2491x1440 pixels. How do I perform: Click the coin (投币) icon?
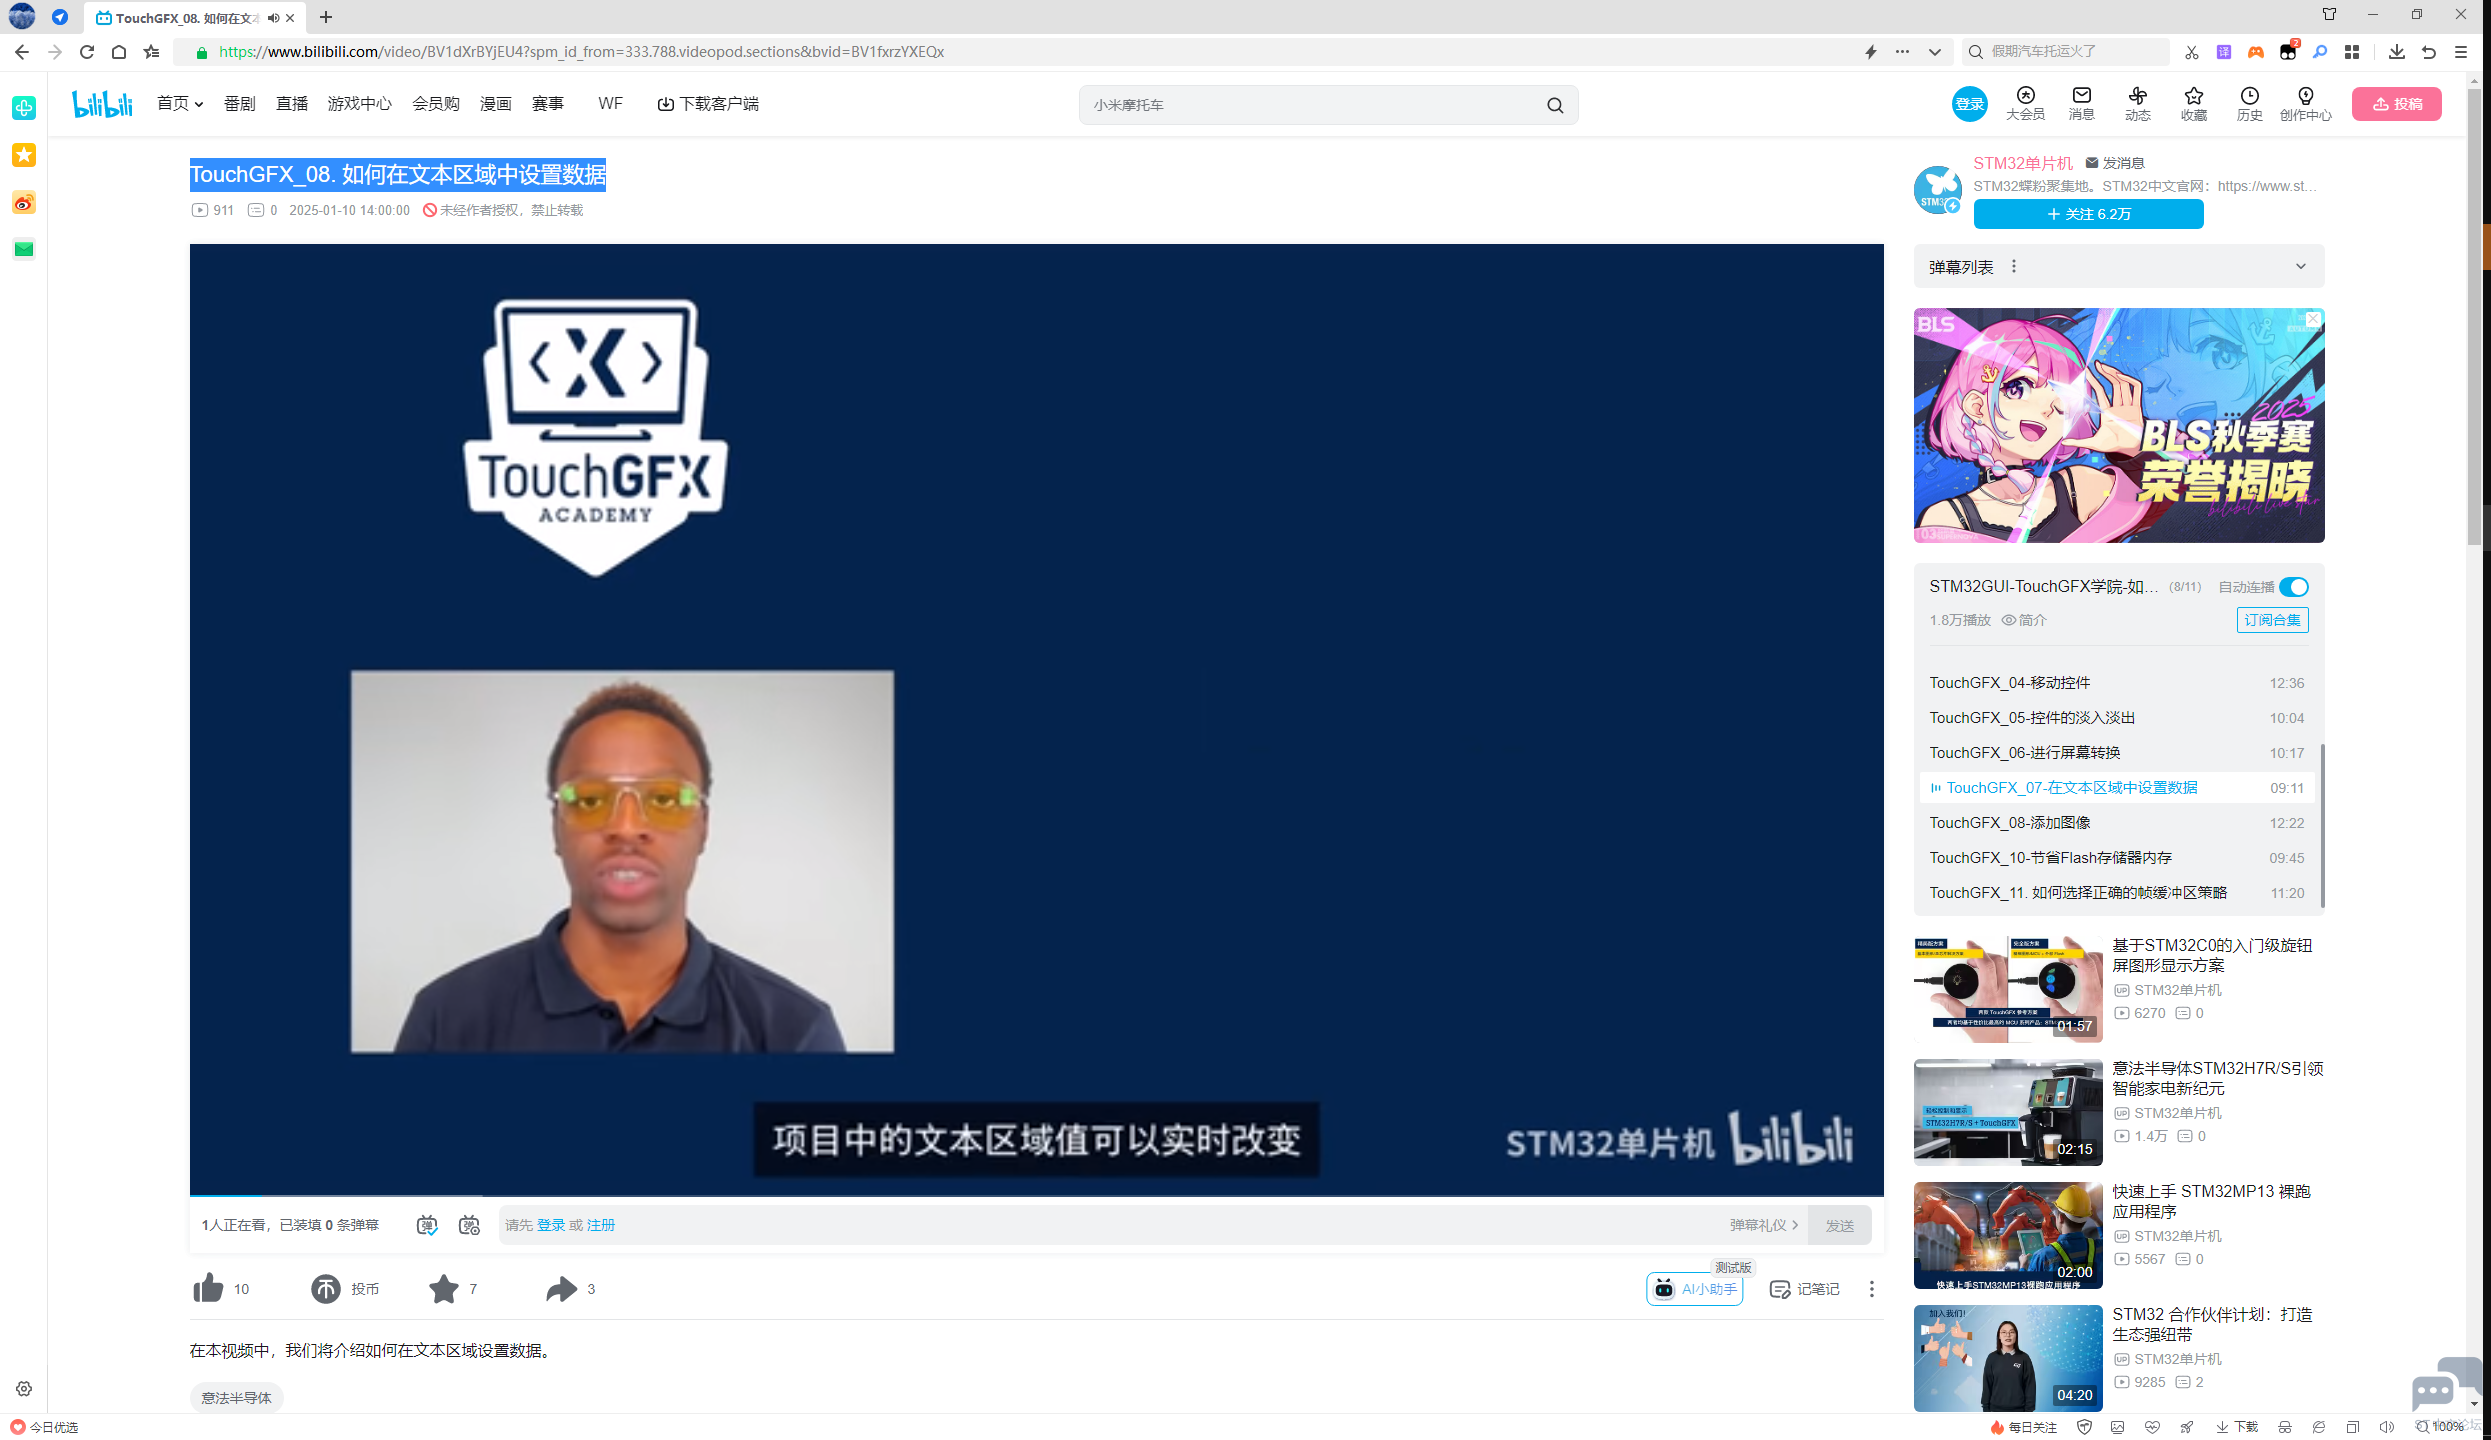pyautogui.click(x=326, y=1288)
